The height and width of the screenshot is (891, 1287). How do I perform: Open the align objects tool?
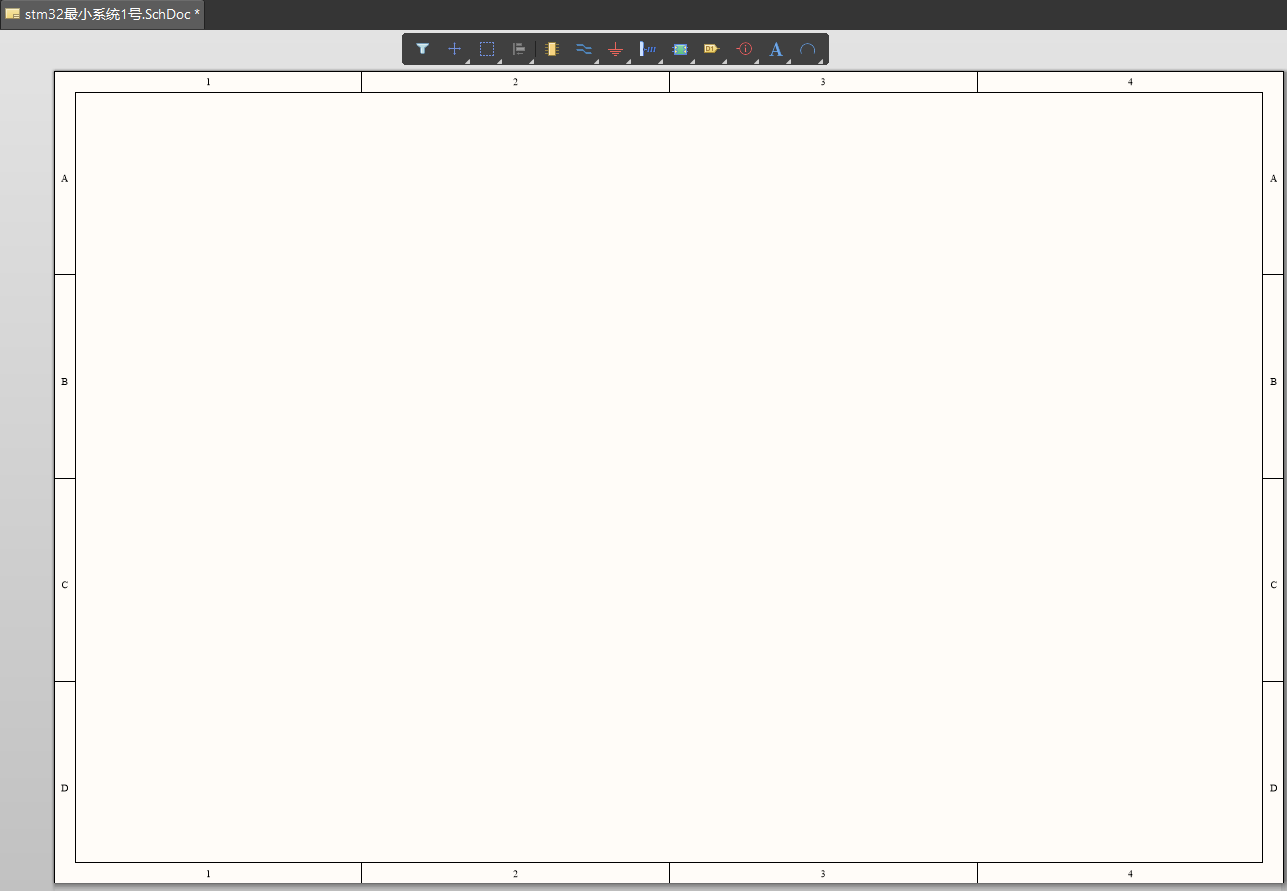(519, 48)
